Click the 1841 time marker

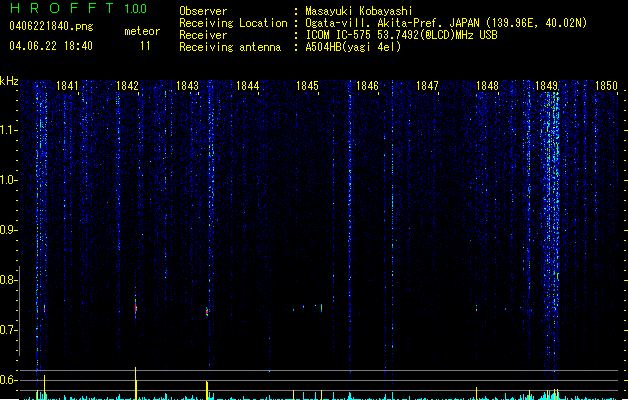67,86
